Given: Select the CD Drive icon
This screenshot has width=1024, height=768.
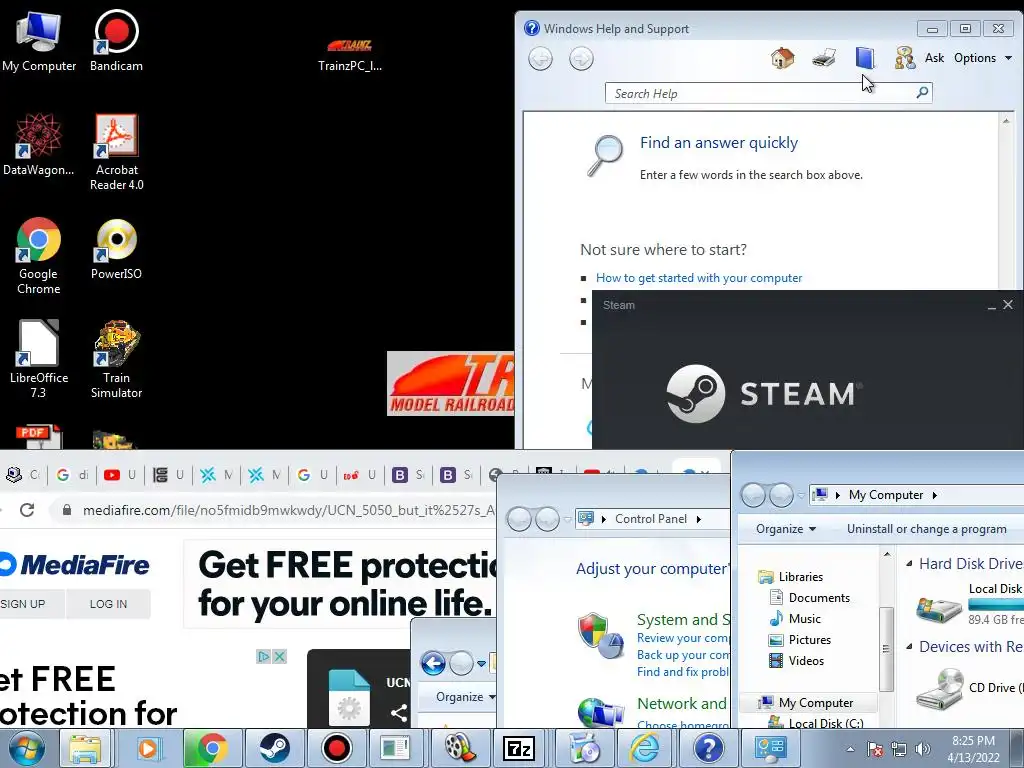Looking at the screenshot, I should (x=940, y=688).
